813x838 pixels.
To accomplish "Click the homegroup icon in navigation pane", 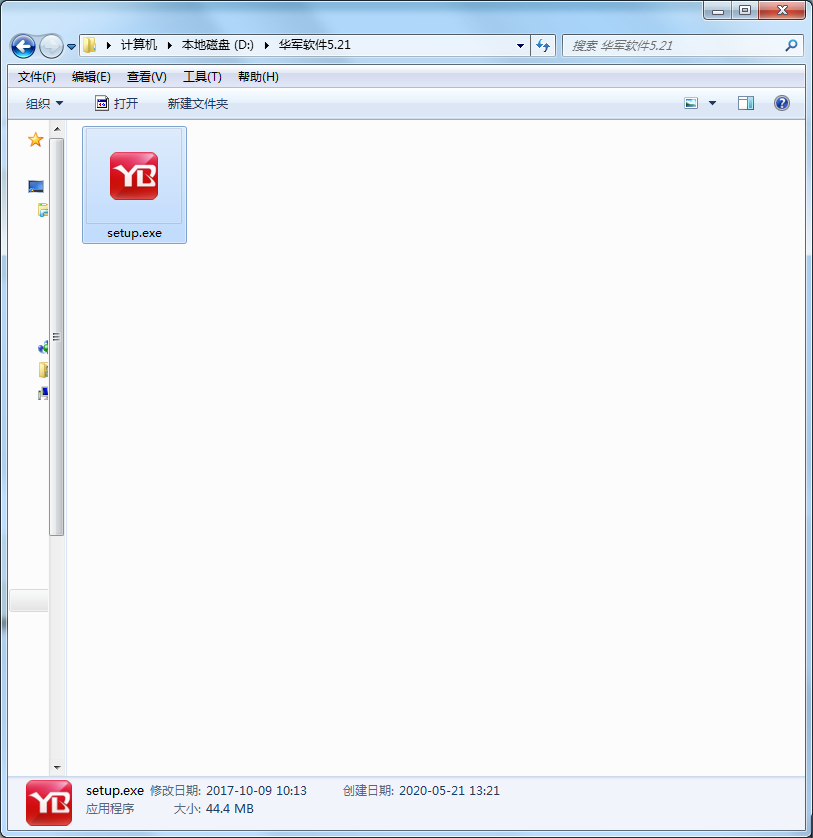I will [43, 348].
